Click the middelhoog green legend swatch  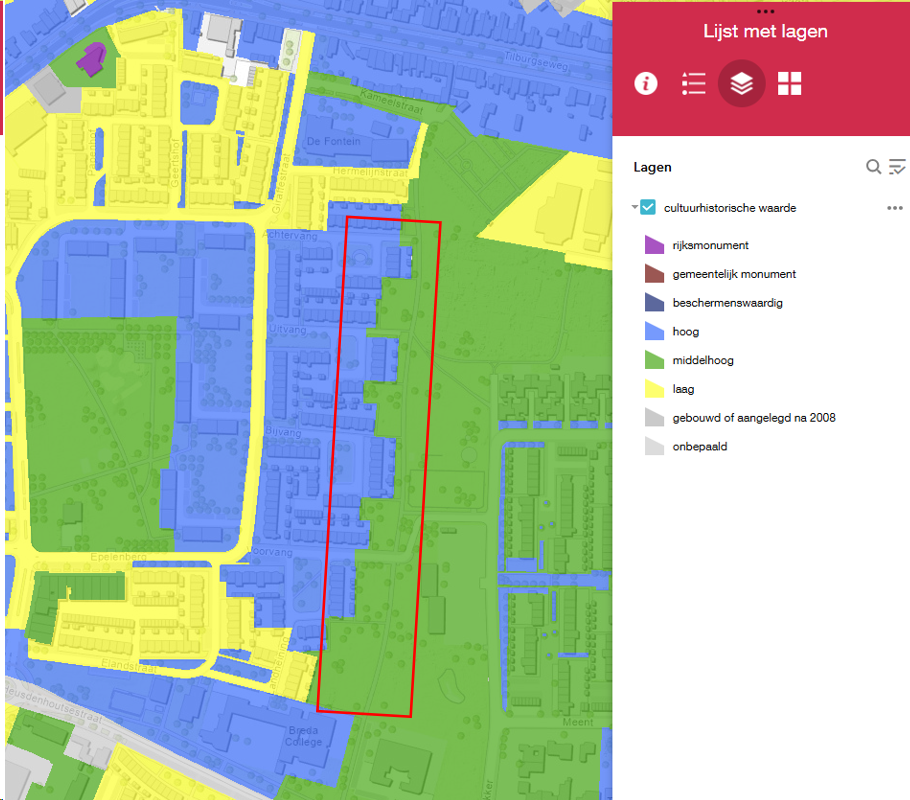(654, 360)
